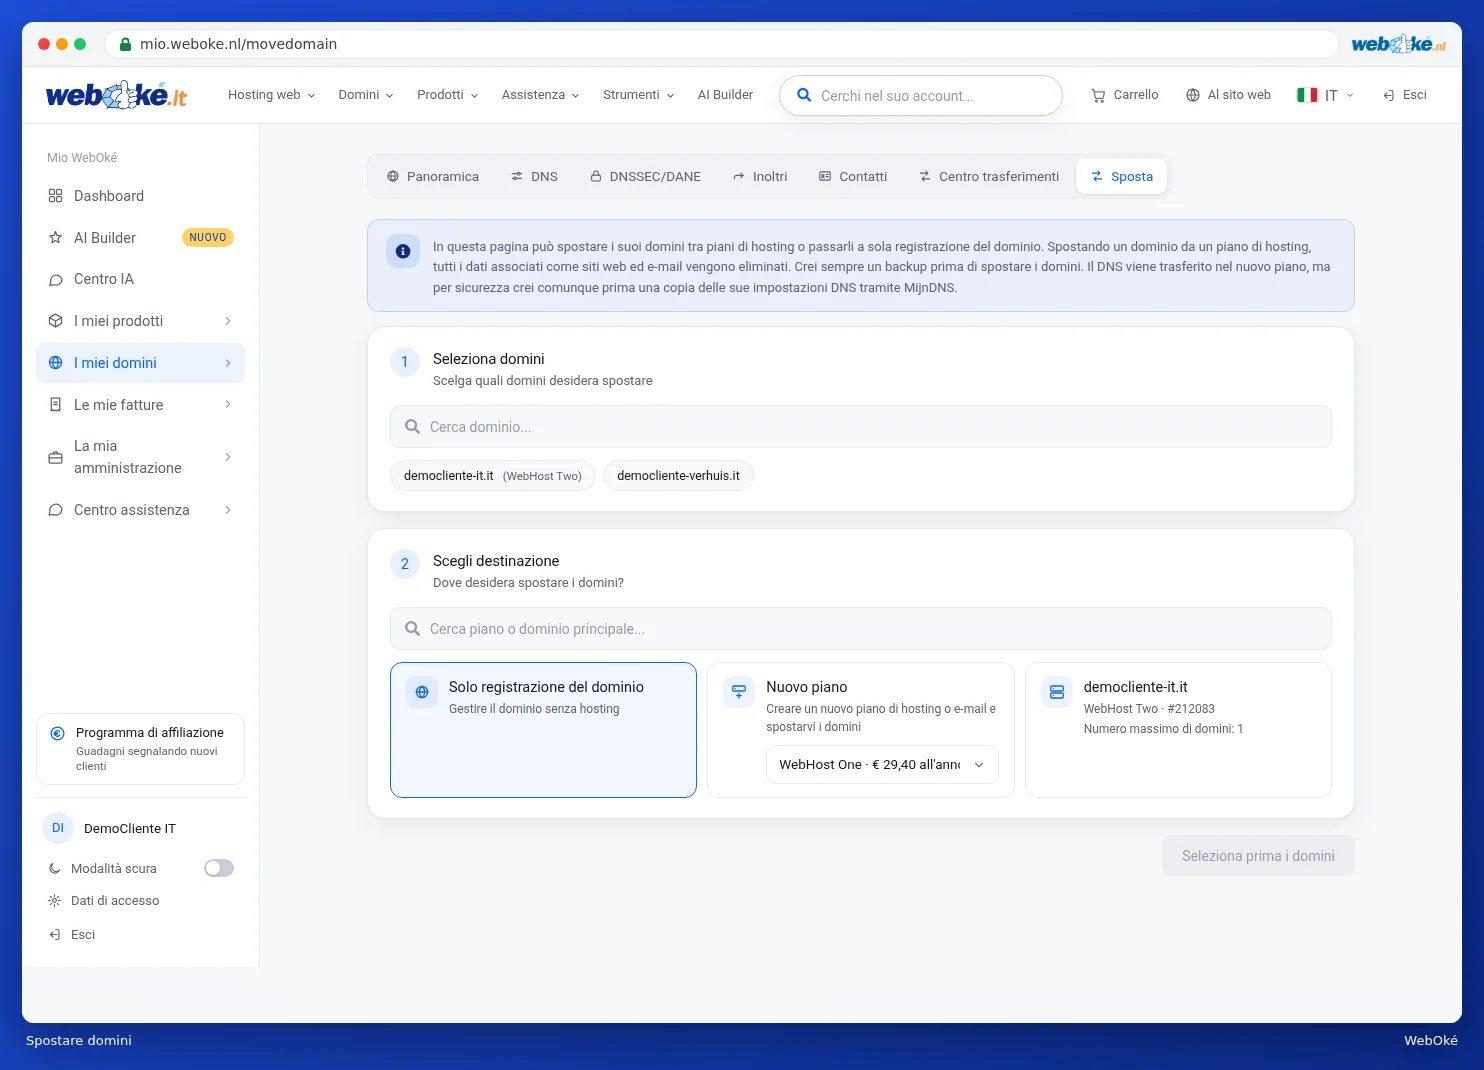This screenshot has width=1484, height=1070.
Task: Switch to the DNS tab
Action: tap(534, 176)
